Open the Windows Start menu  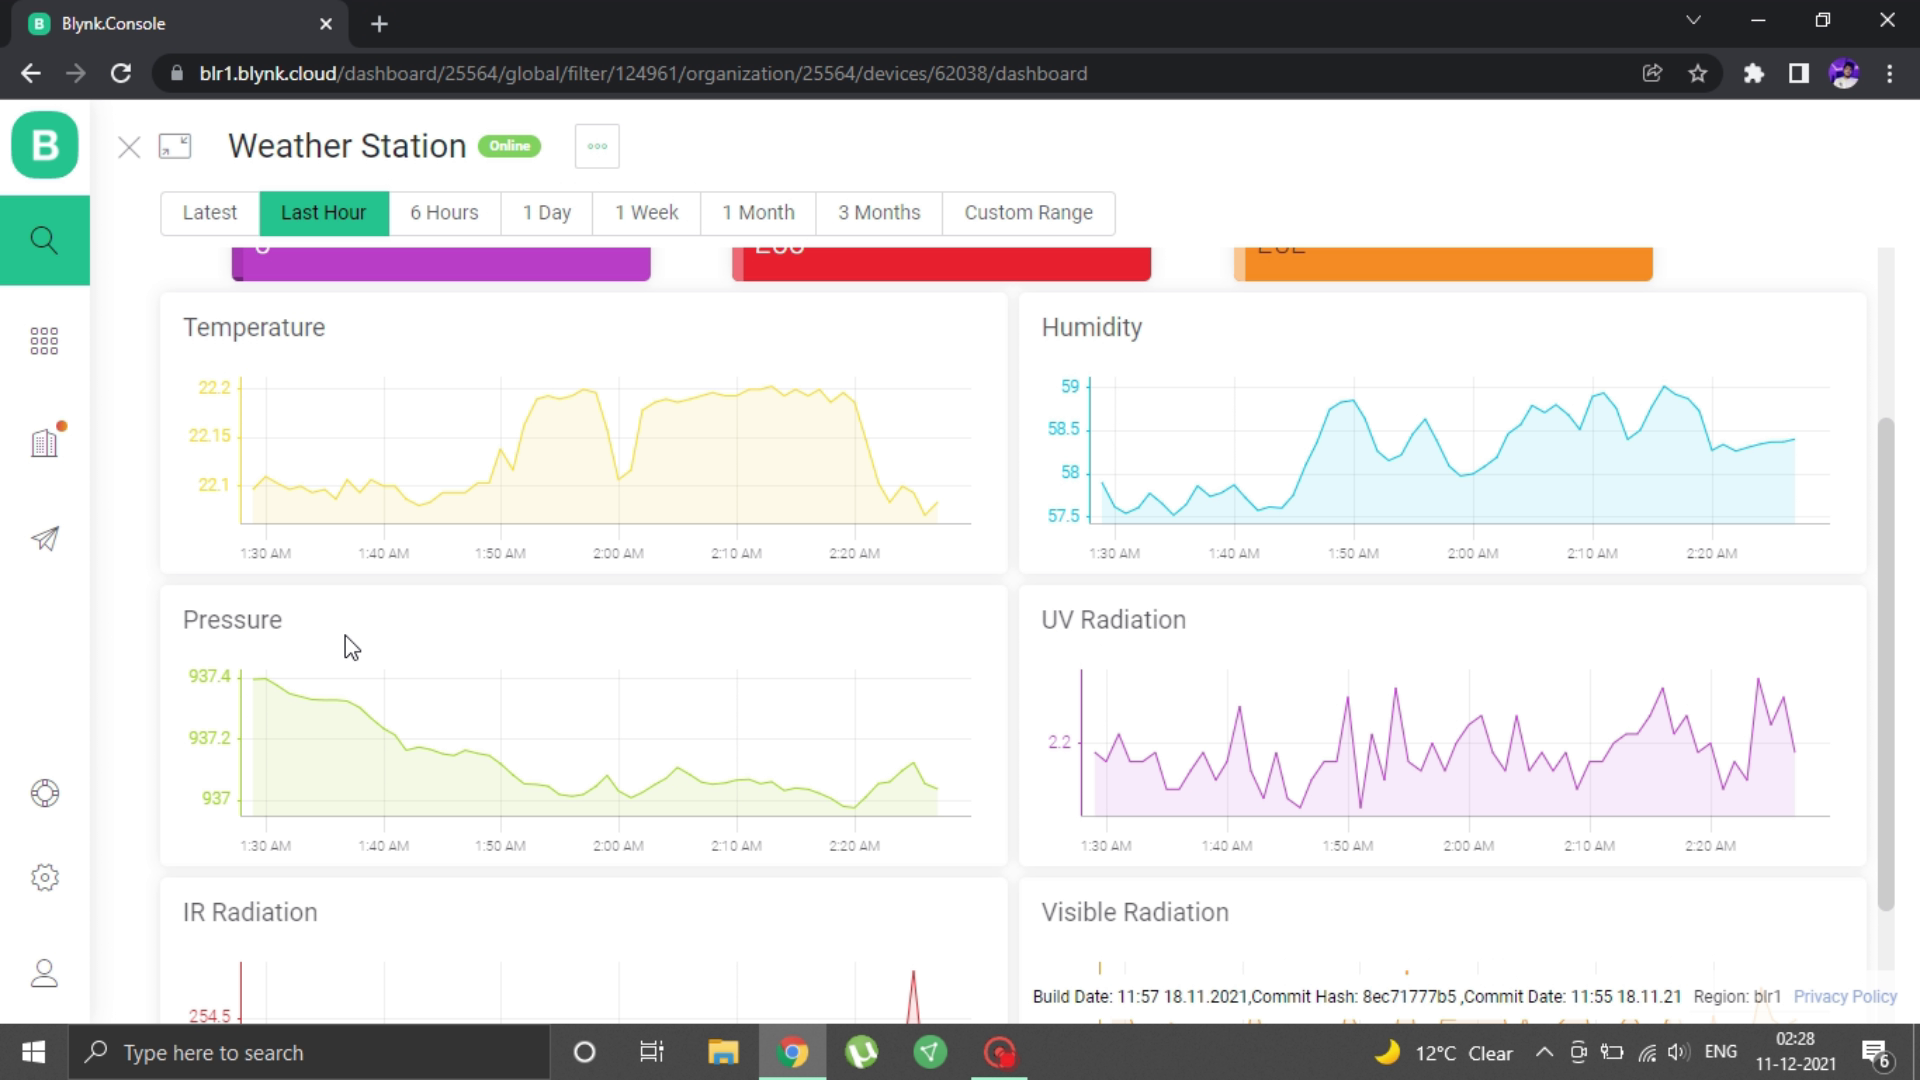(x=33, y=1052)
